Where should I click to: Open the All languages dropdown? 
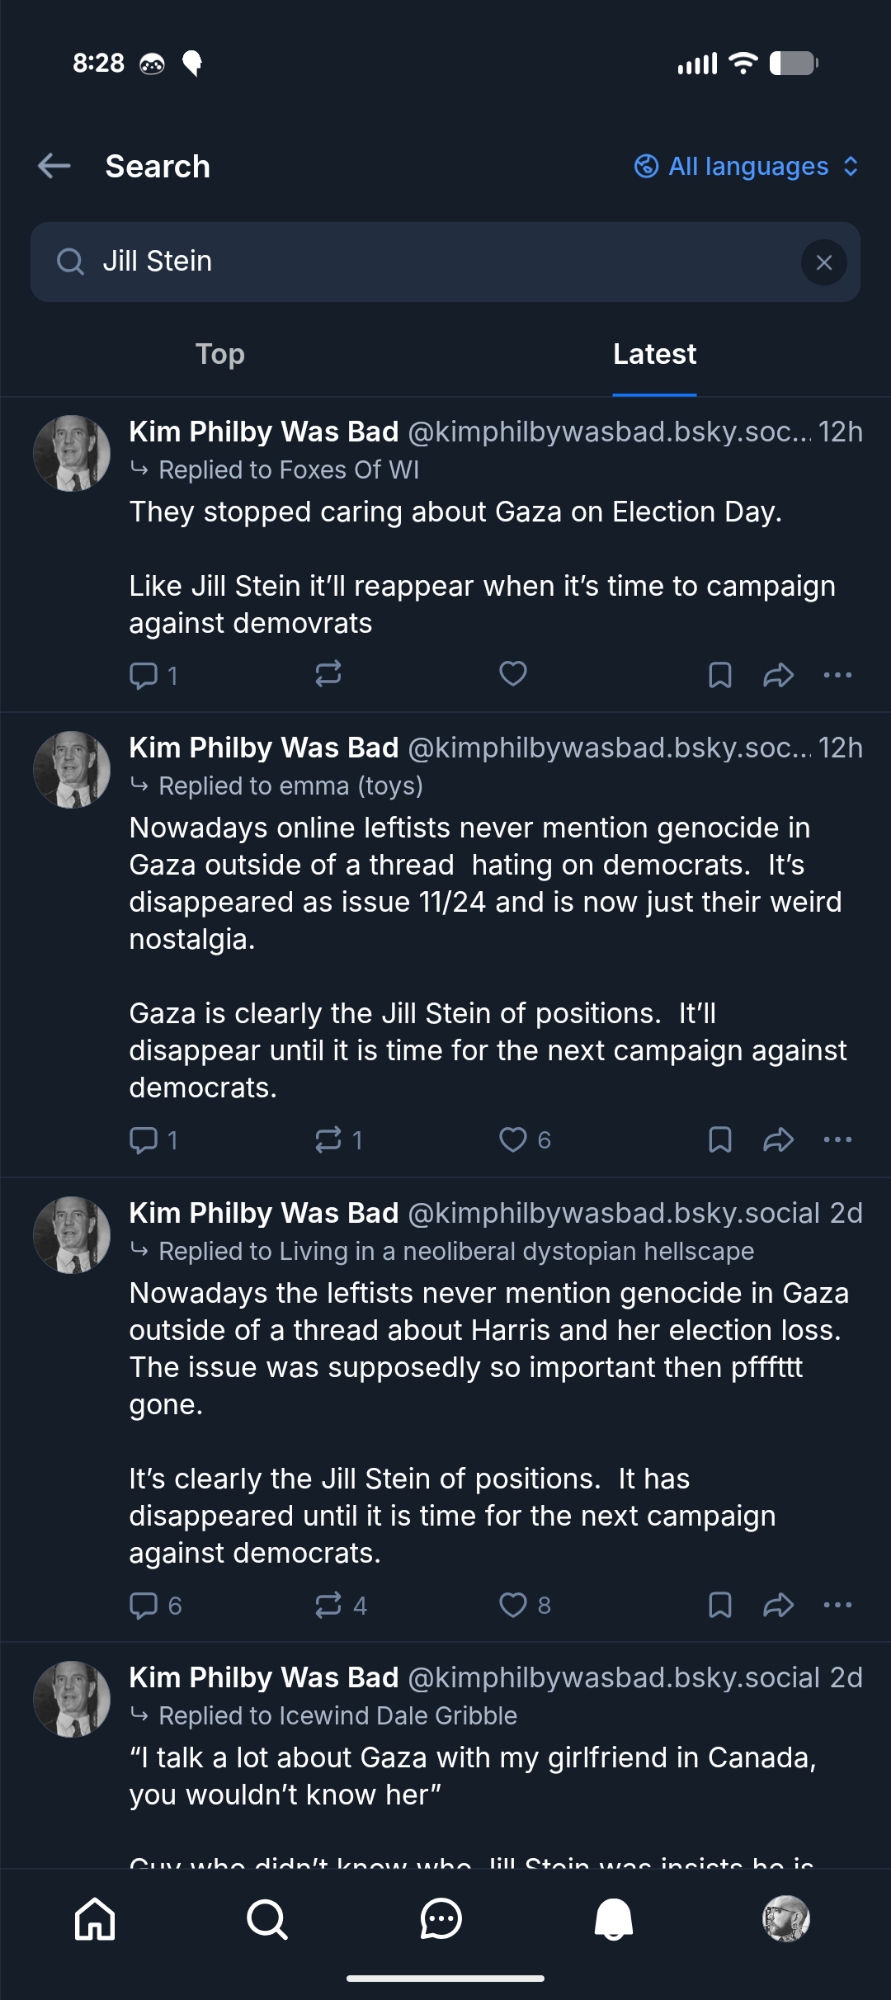(x=746, y=166)
